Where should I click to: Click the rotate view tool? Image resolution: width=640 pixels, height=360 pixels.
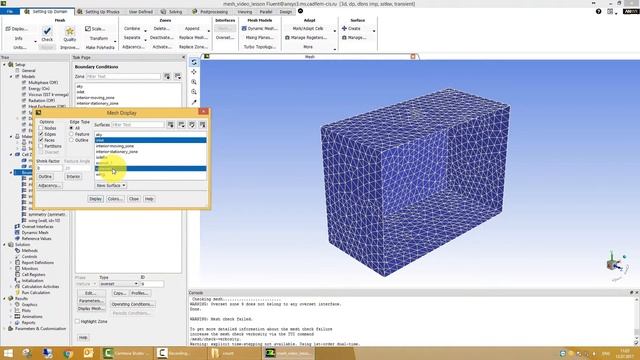pyautogui.click(x=194, y=62)
